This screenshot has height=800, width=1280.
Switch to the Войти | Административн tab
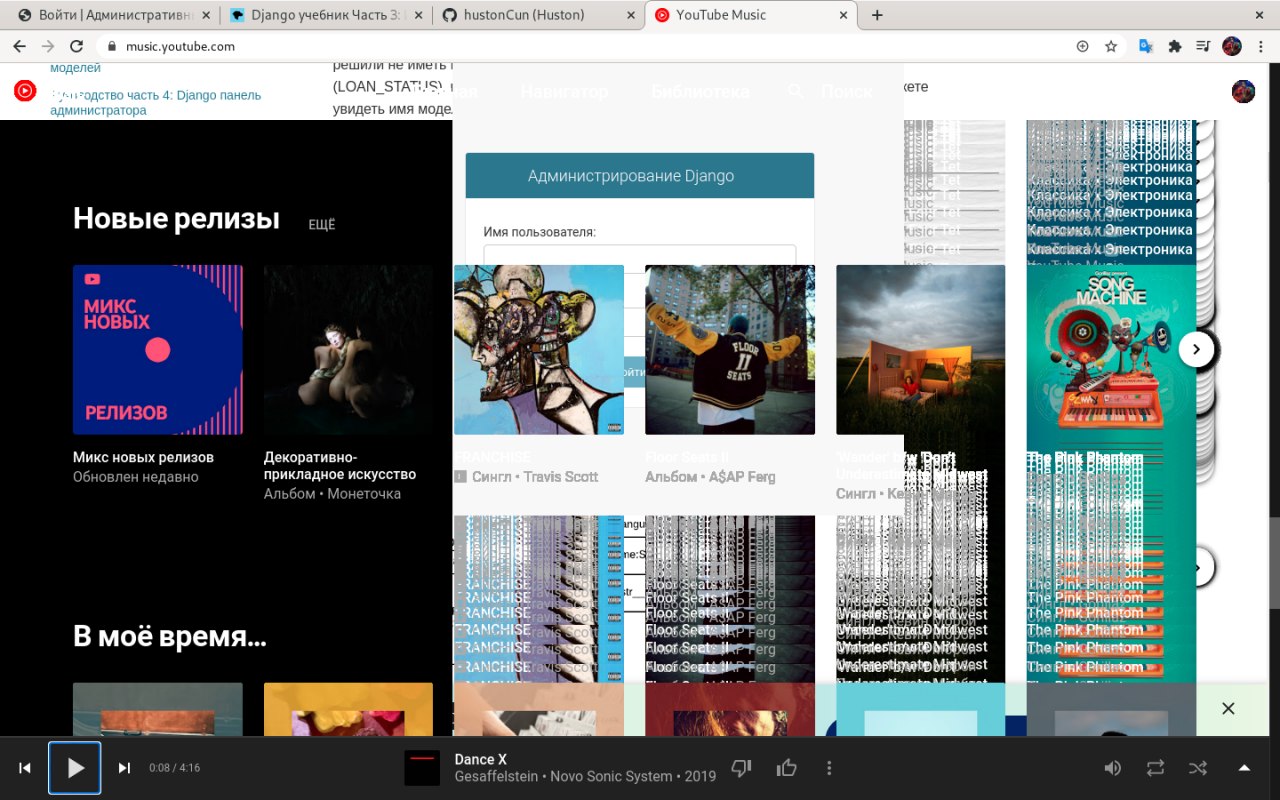click(x=110, y=15)
